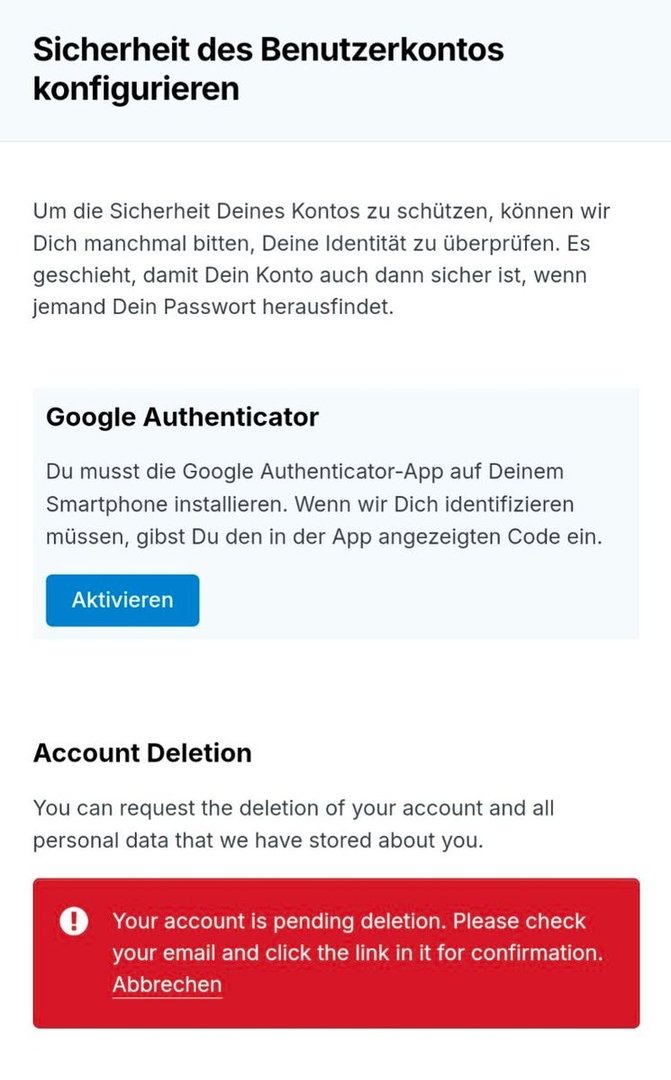Click the 'Account Deletion' heading

[142, 753]
